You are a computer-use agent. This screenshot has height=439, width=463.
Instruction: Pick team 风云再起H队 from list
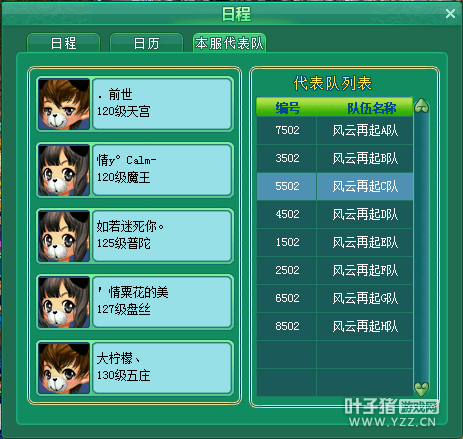(x=335, y=326)
